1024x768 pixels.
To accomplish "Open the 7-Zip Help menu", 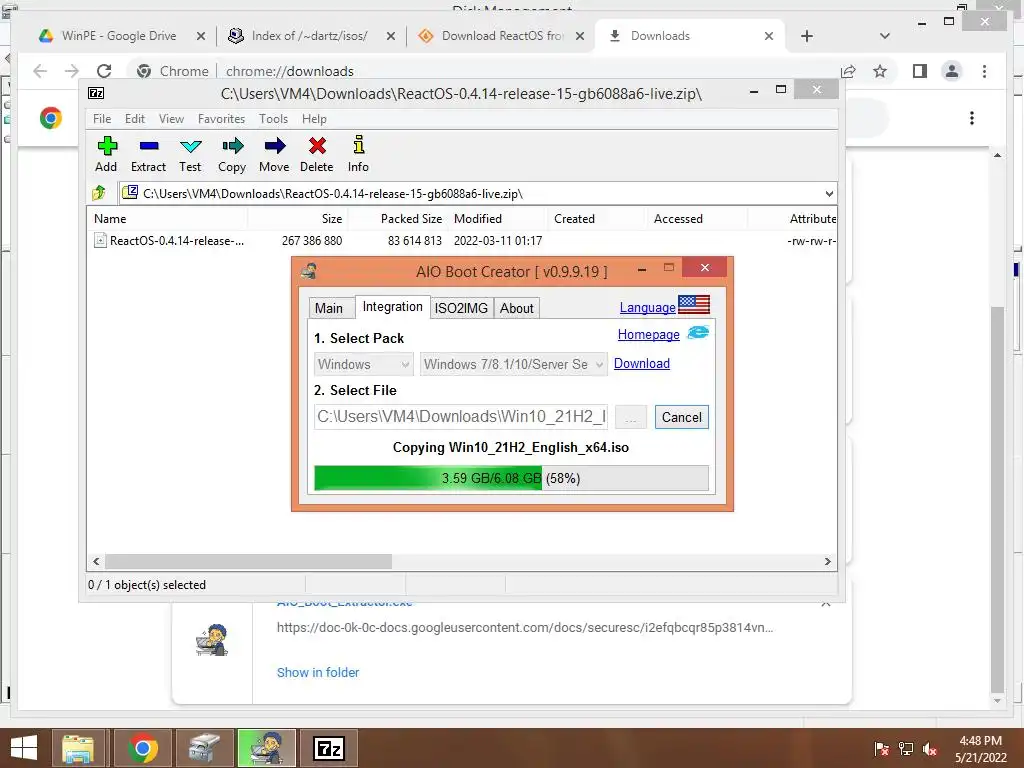I will 314,119.
